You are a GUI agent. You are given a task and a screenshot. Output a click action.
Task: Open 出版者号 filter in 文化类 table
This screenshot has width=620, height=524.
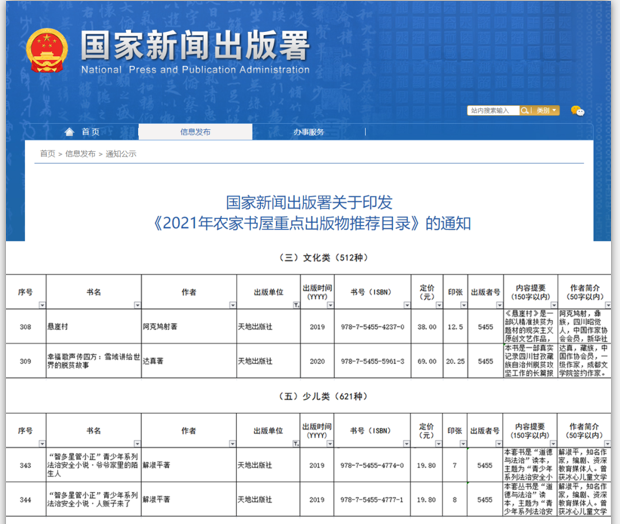(499, 305)
